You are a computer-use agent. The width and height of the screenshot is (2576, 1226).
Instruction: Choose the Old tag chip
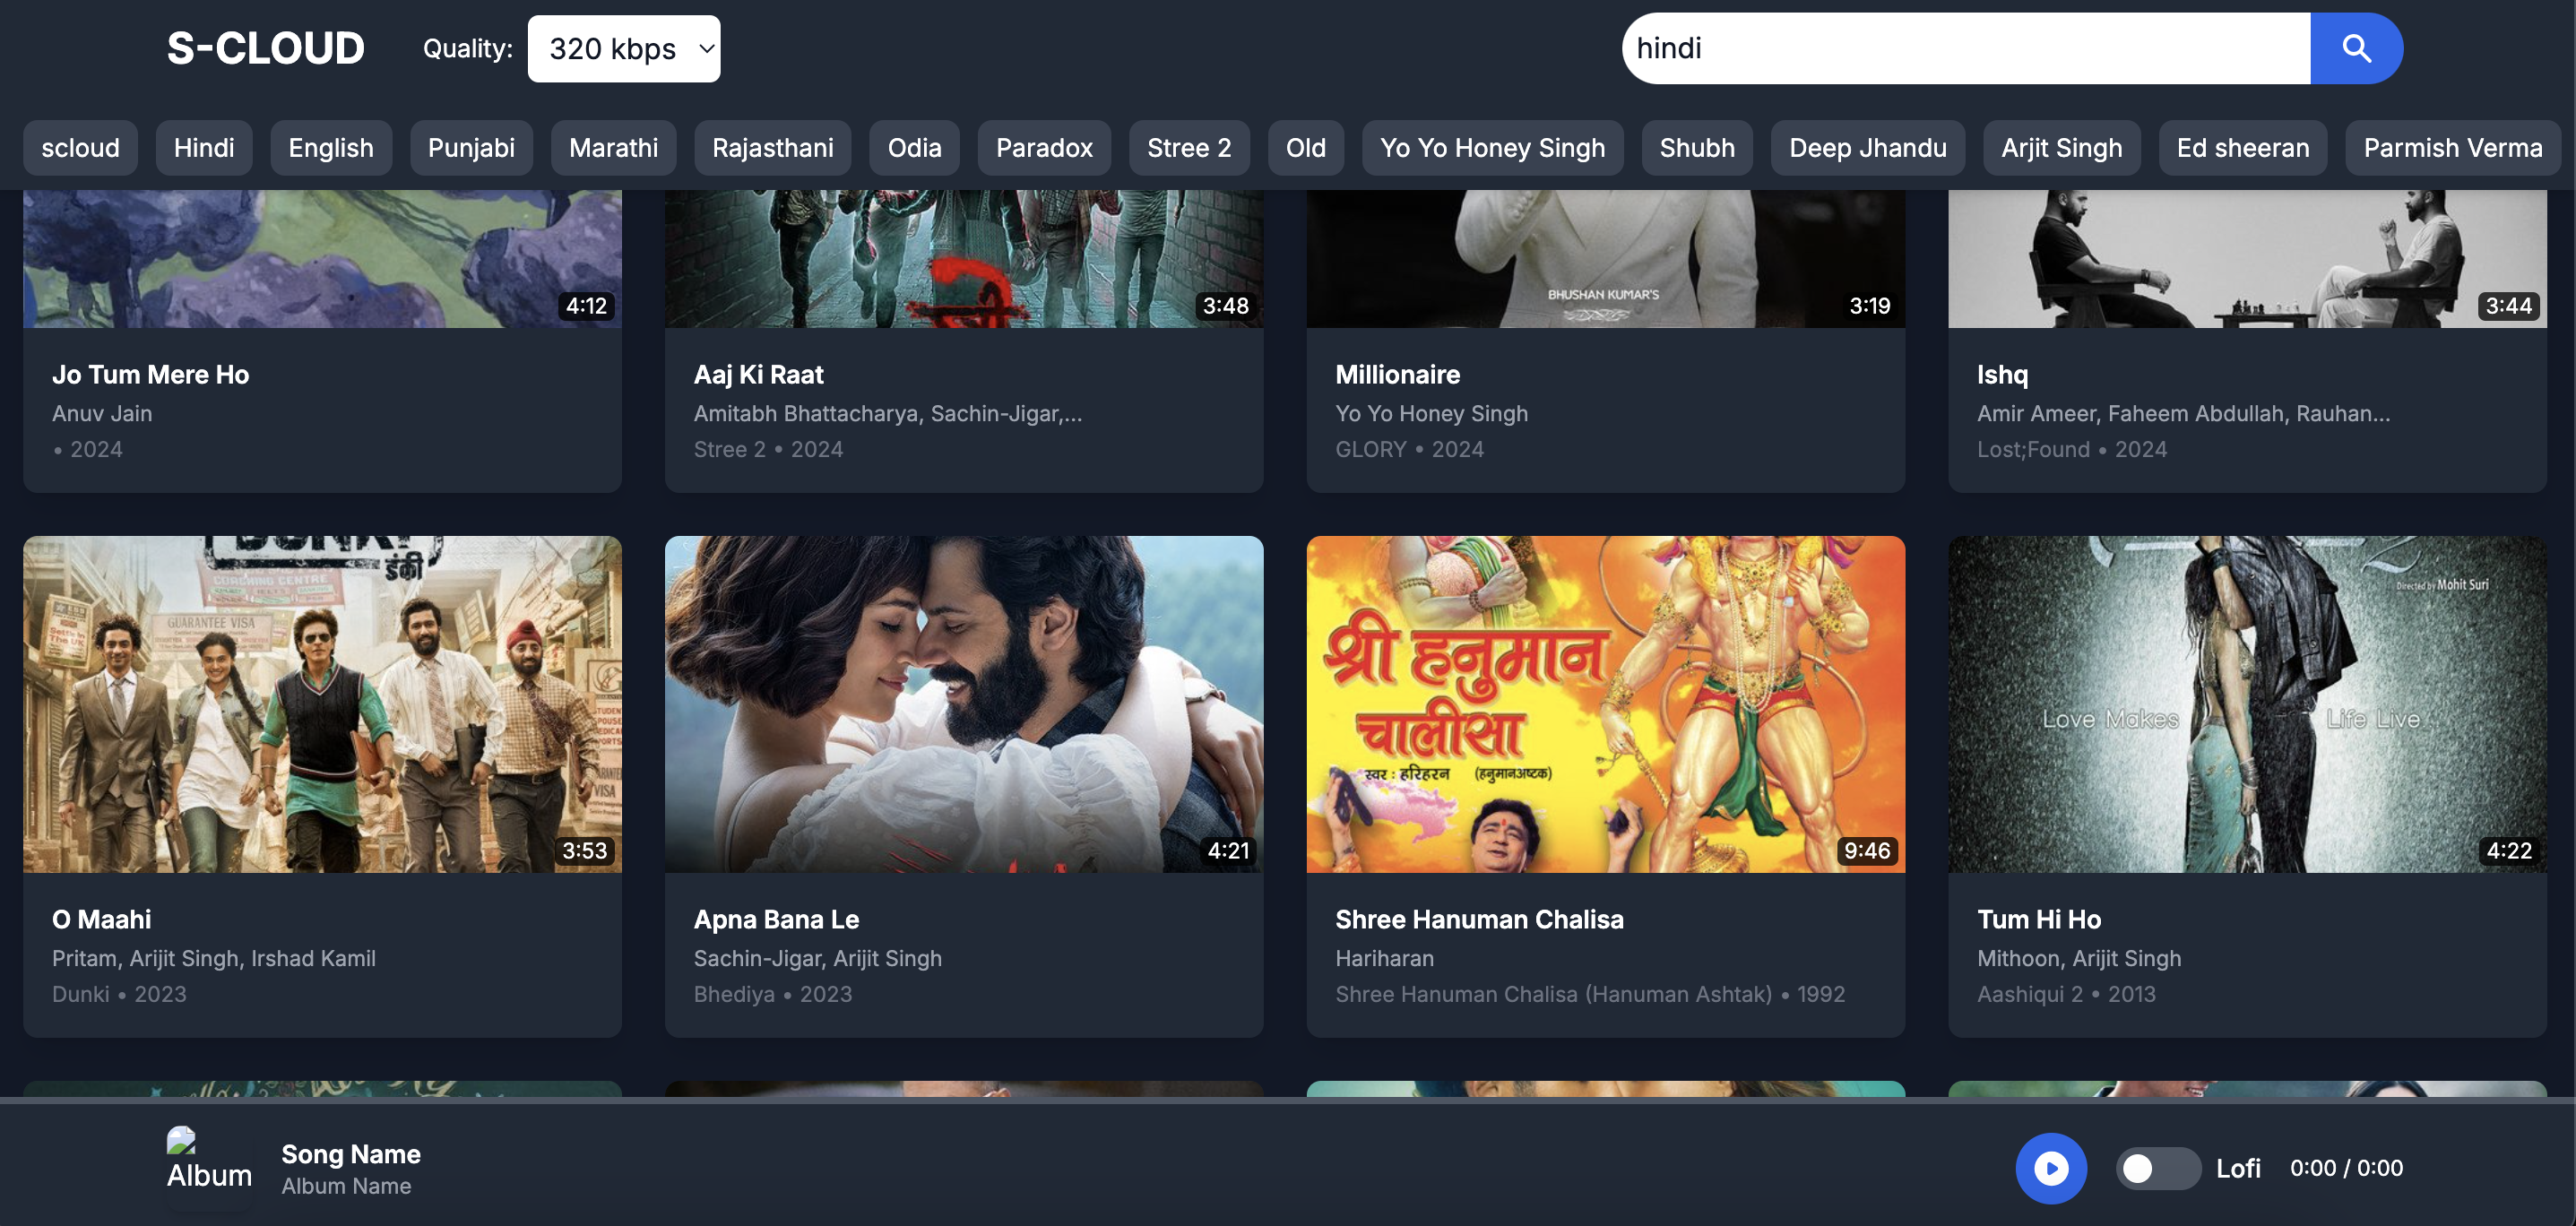1306,148
